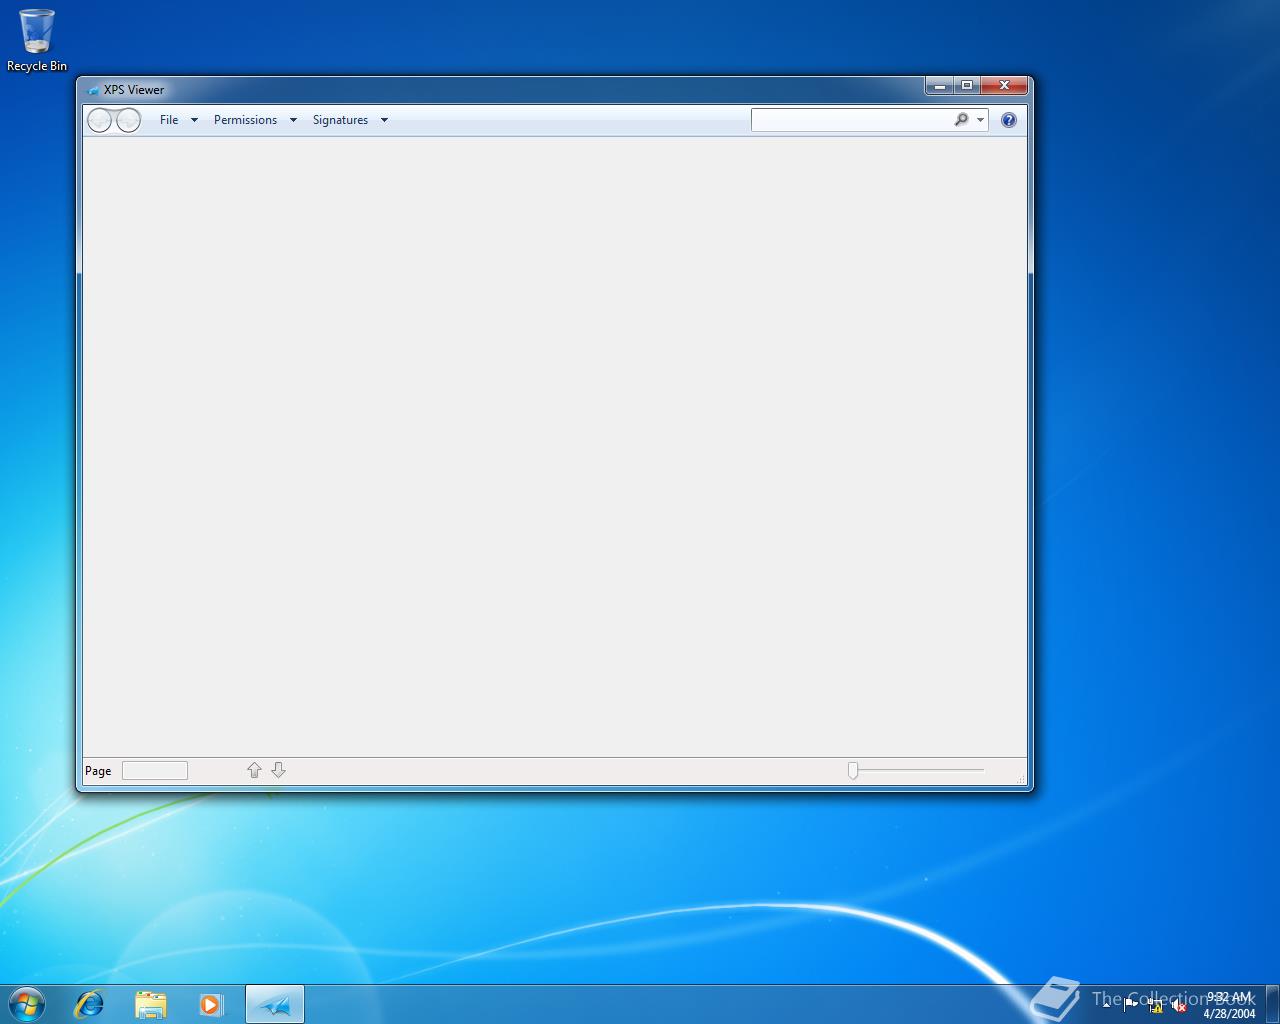The height and width of the screenshot is (1024, 1280).
Task: Click the magnifying glass search icon
Action: pyautogui.click(x=961, y=120)
